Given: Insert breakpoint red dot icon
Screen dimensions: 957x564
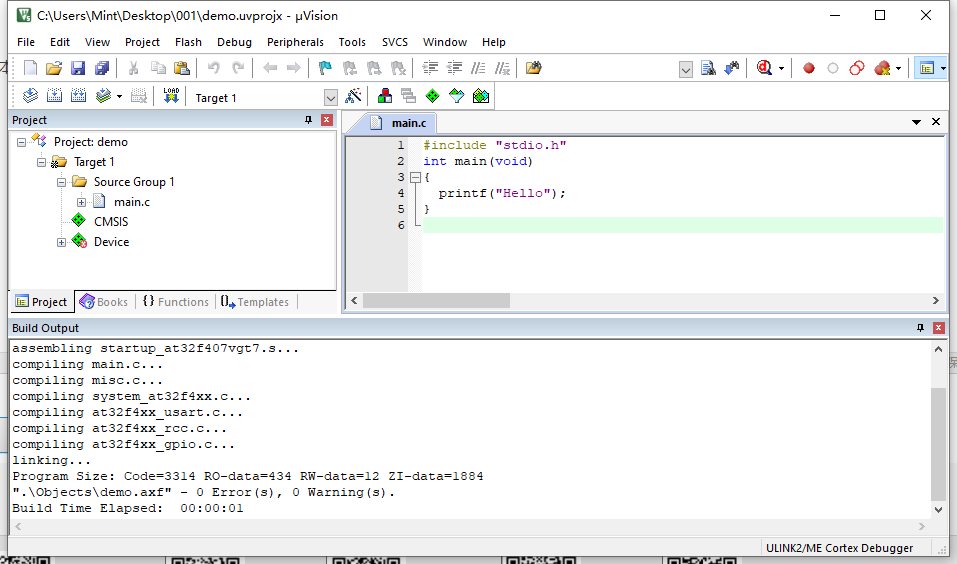Looking at the screenshot, I should 809,68.
